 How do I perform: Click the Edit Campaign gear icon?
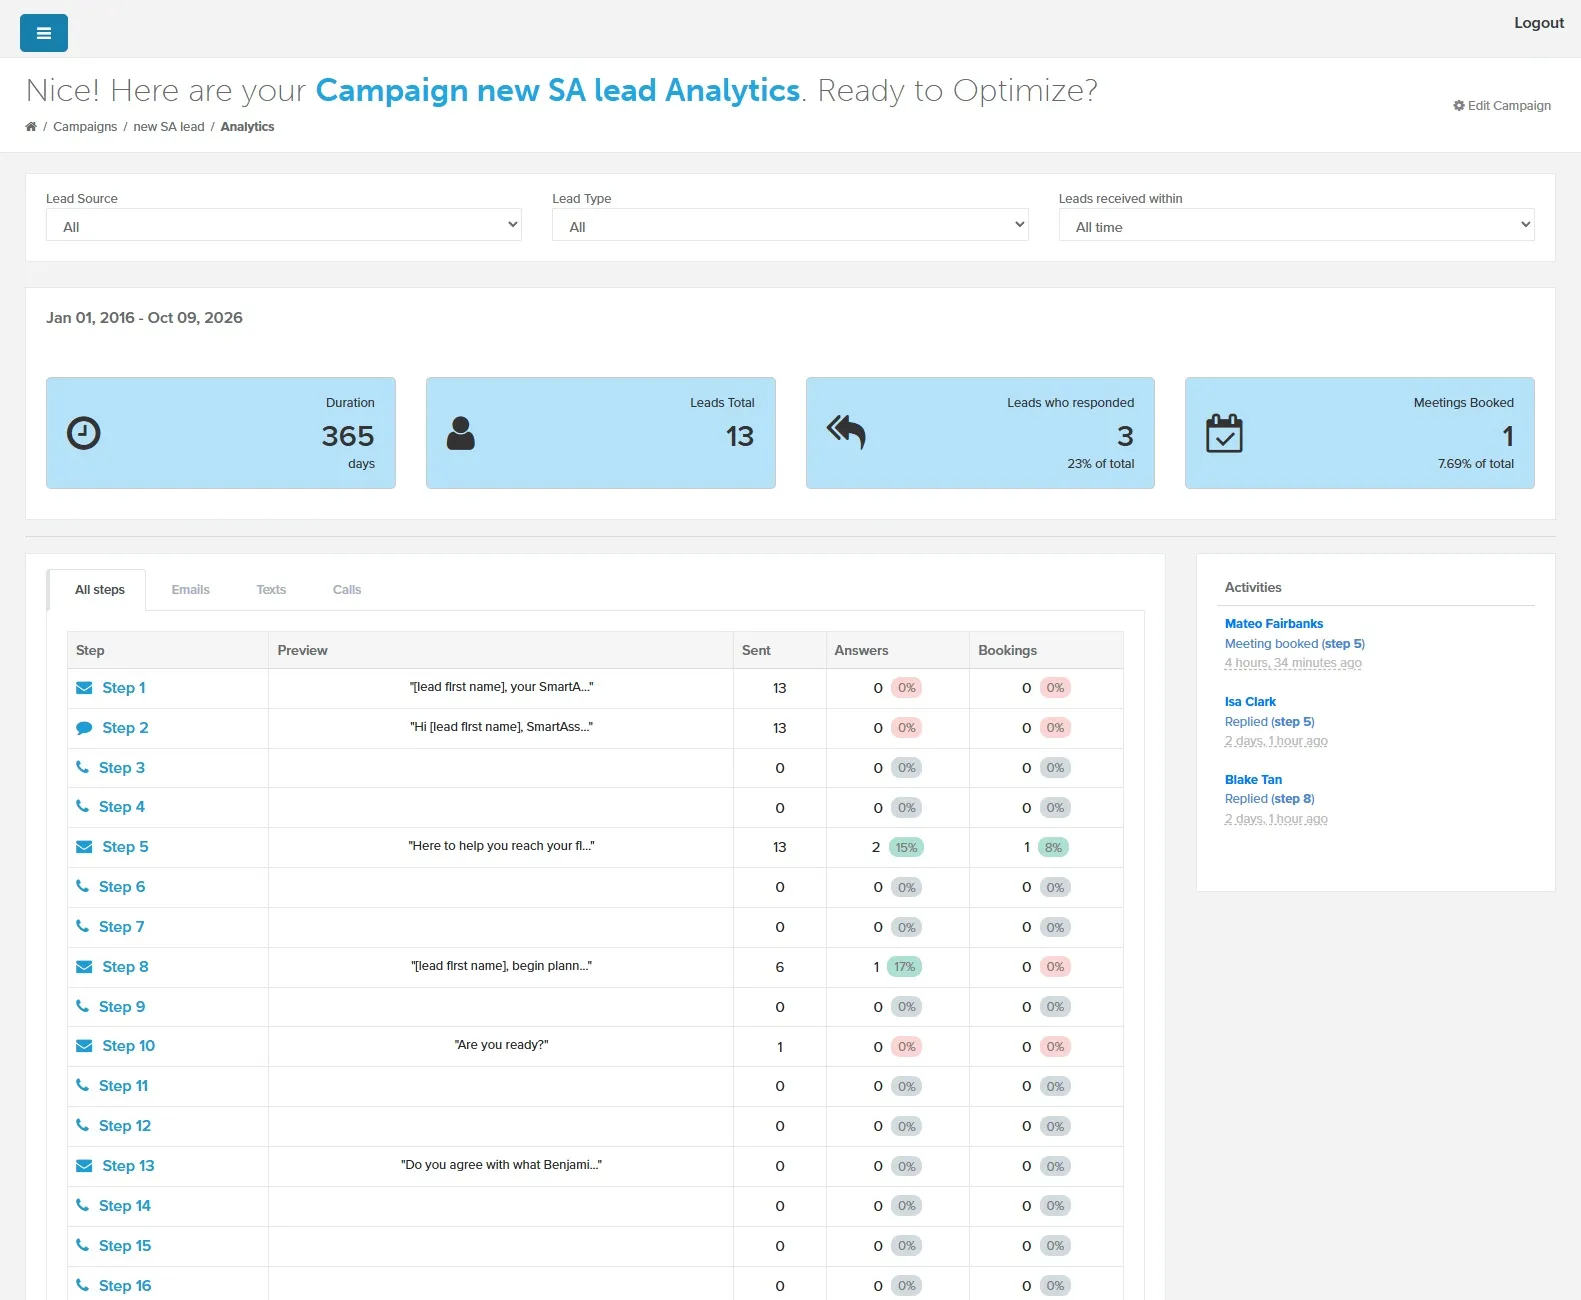(1459, 106)
